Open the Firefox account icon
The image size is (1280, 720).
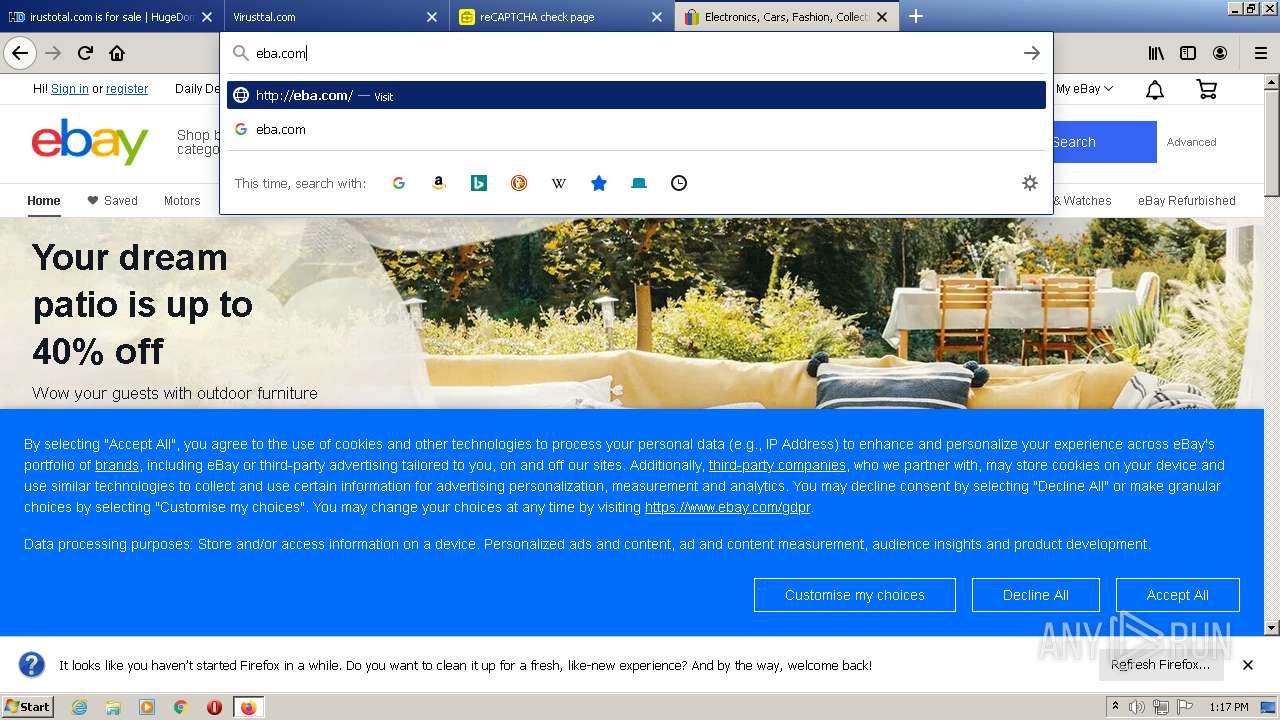(x=1220, y=53)
